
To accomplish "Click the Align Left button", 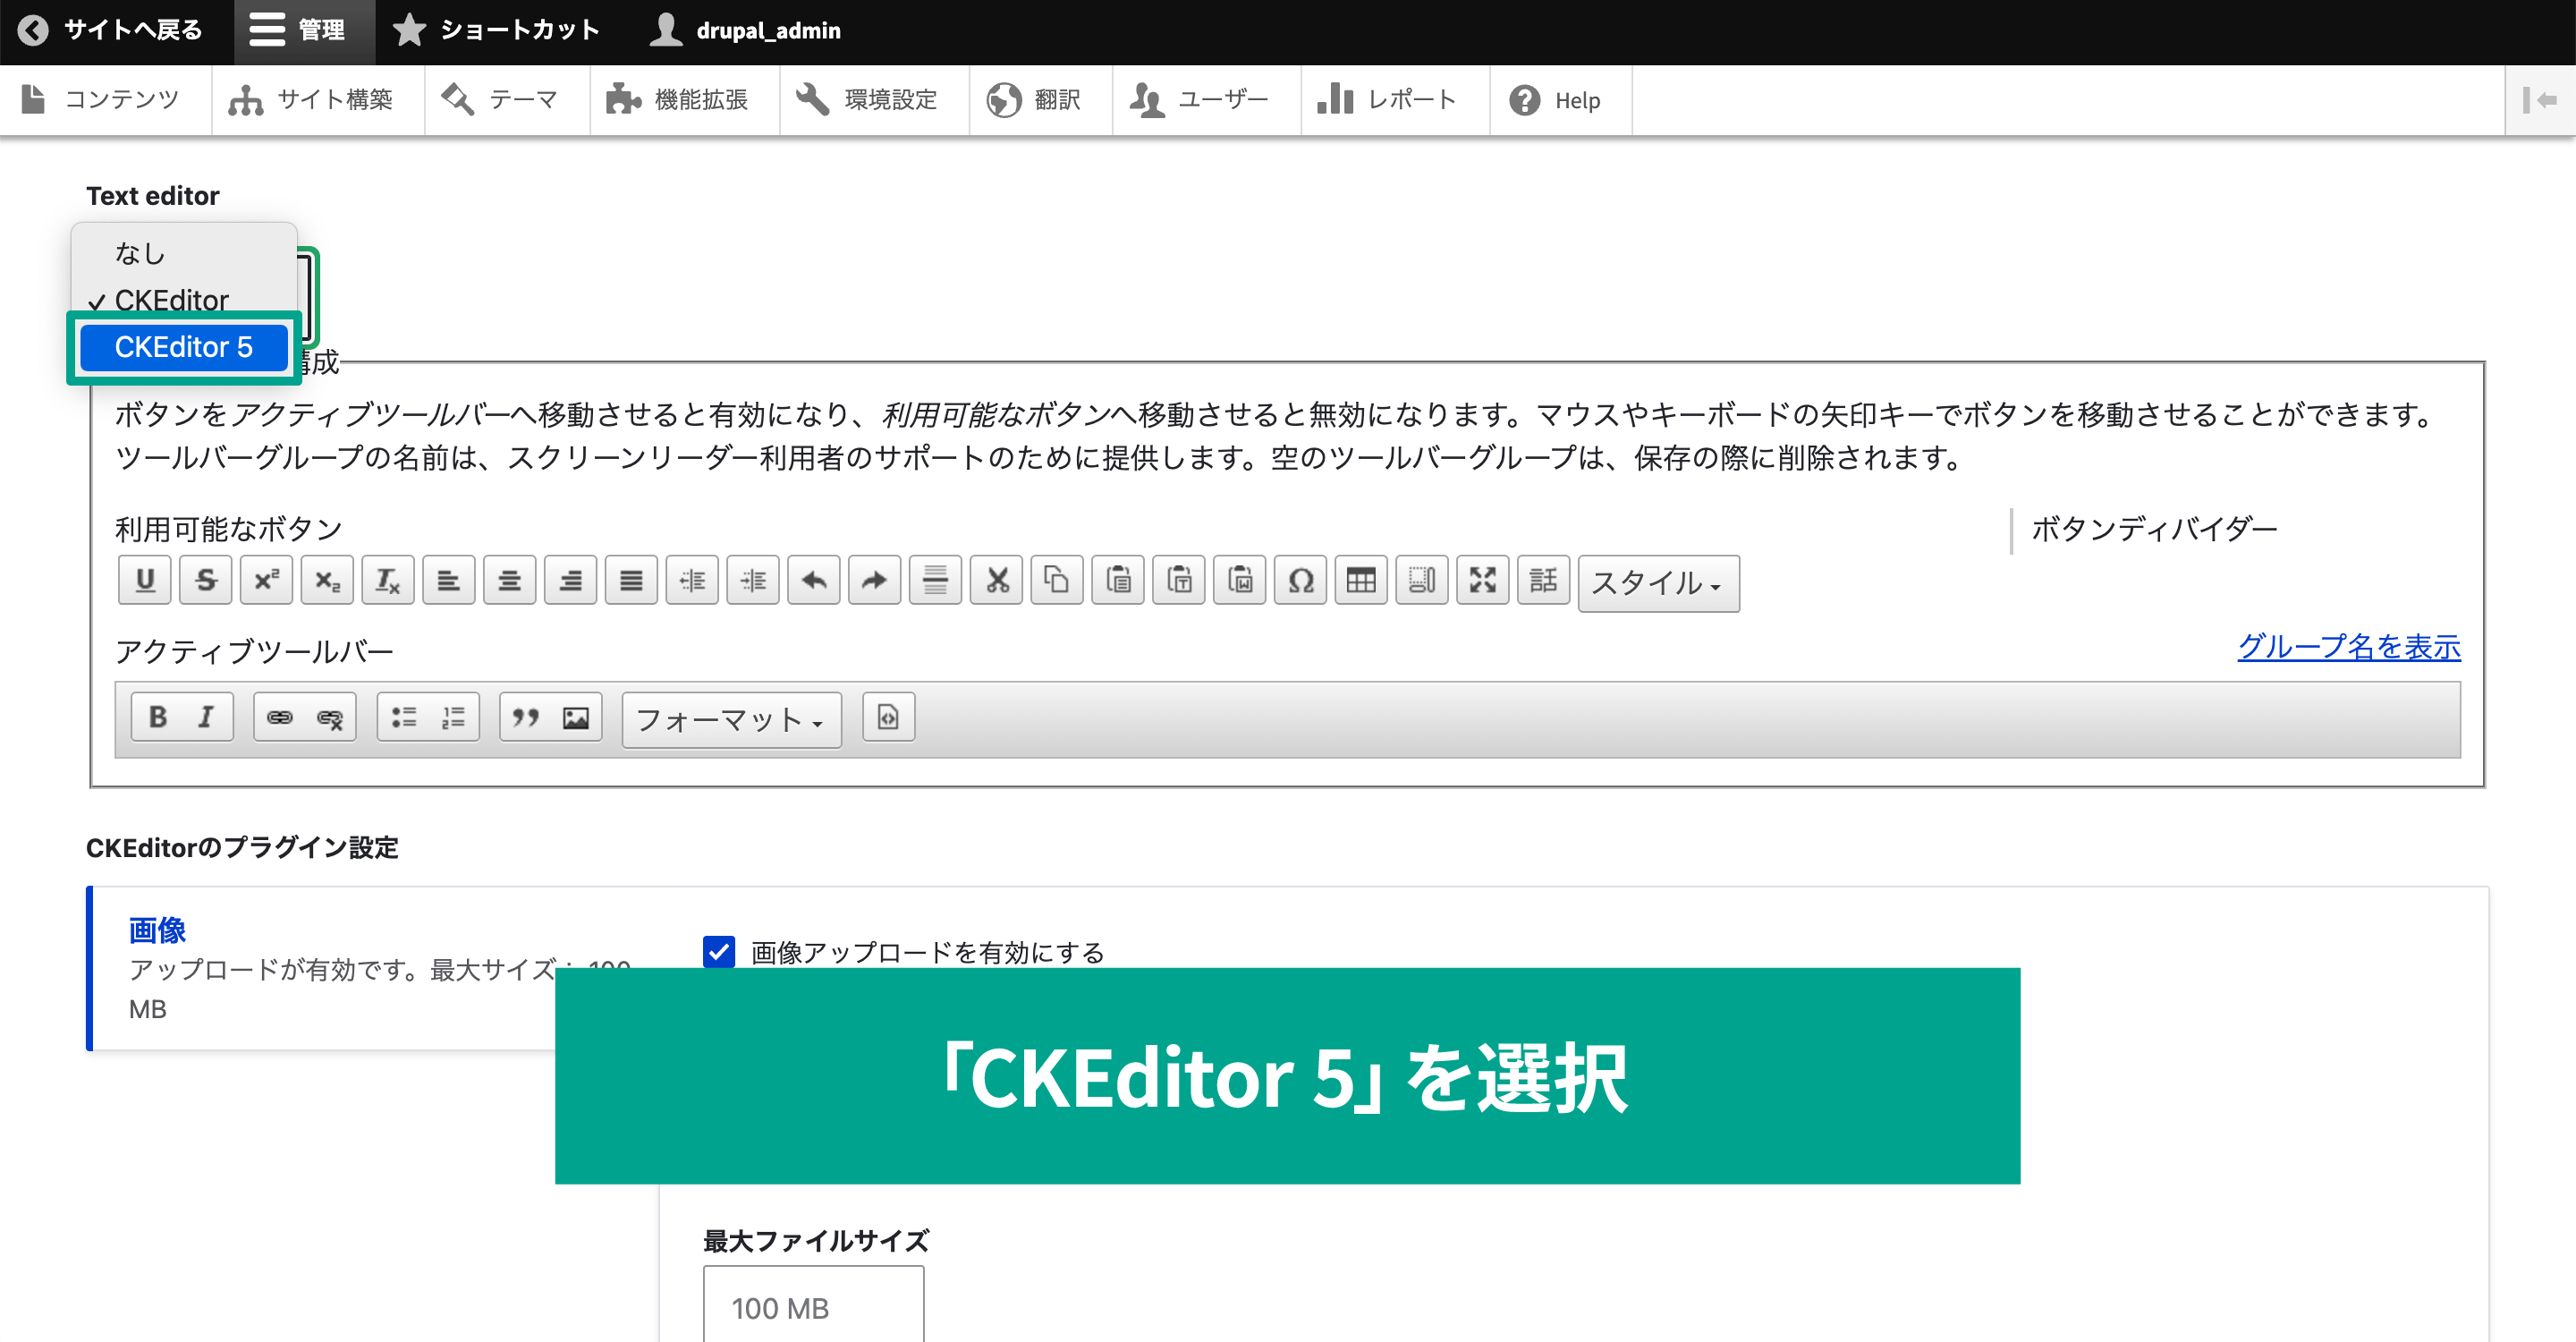I will (449, 580).
